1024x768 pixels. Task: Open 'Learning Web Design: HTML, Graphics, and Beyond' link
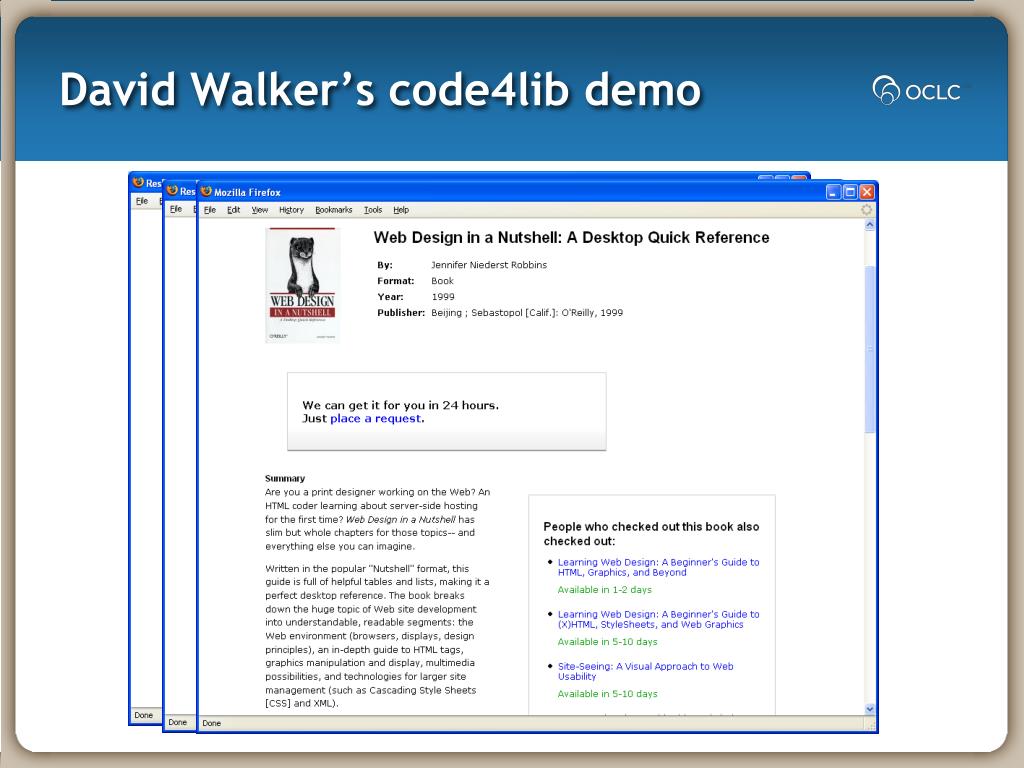click(x=658, y=567)
